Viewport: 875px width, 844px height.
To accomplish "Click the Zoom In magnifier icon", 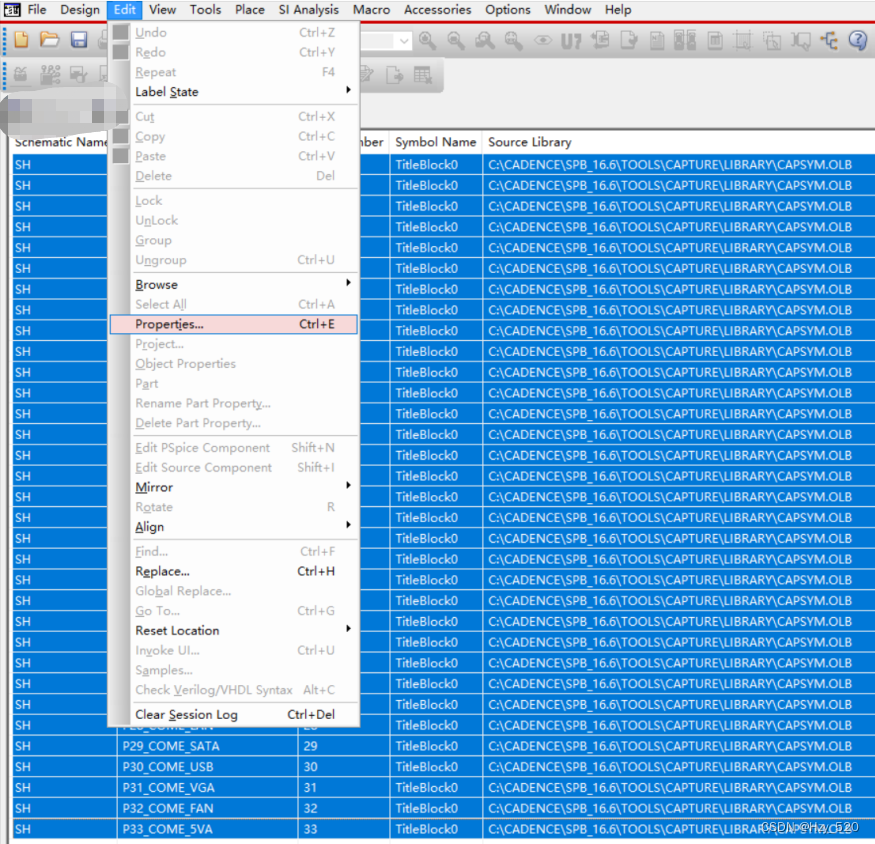I will [x=427, y=40].
